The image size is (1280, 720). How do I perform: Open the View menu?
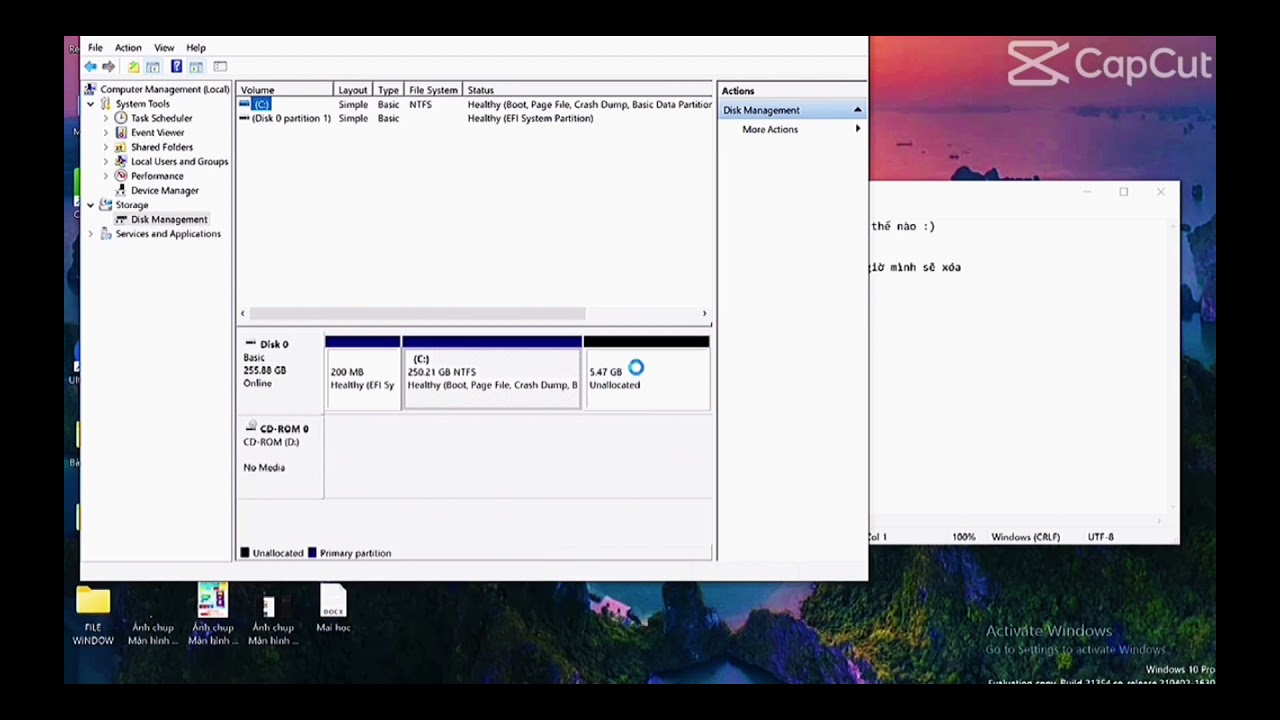point(164,48)
